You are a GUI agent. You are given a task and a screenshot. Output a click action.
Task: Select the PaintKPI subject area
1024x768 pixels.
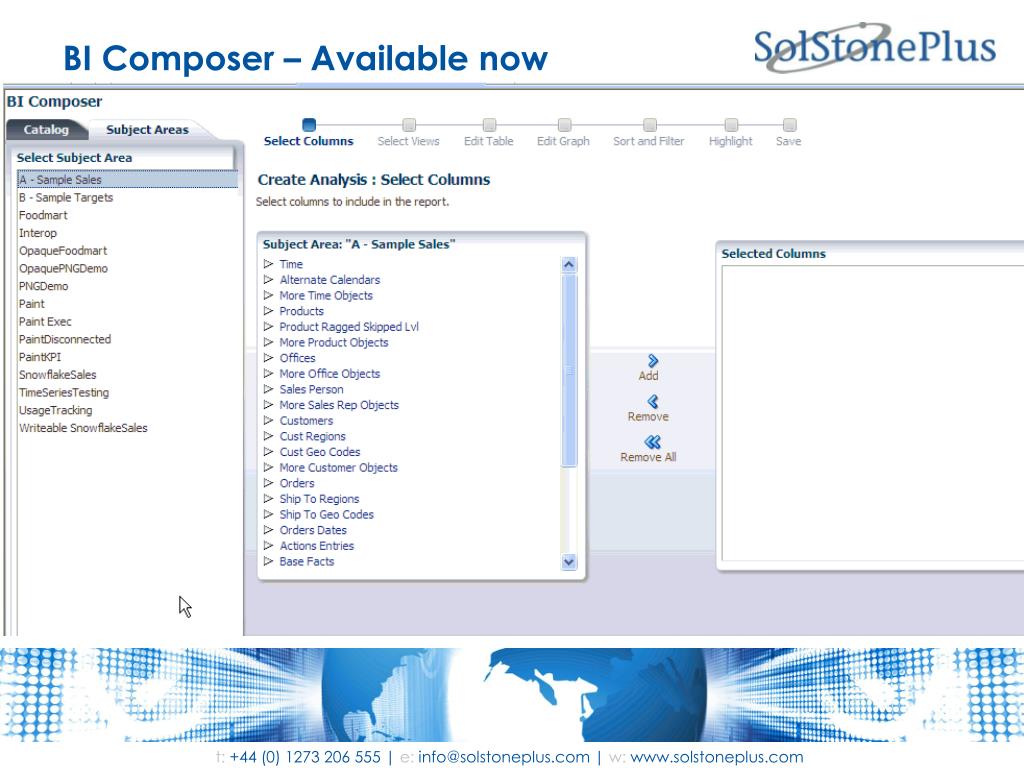pyautogui.click(x=40, y=357)
